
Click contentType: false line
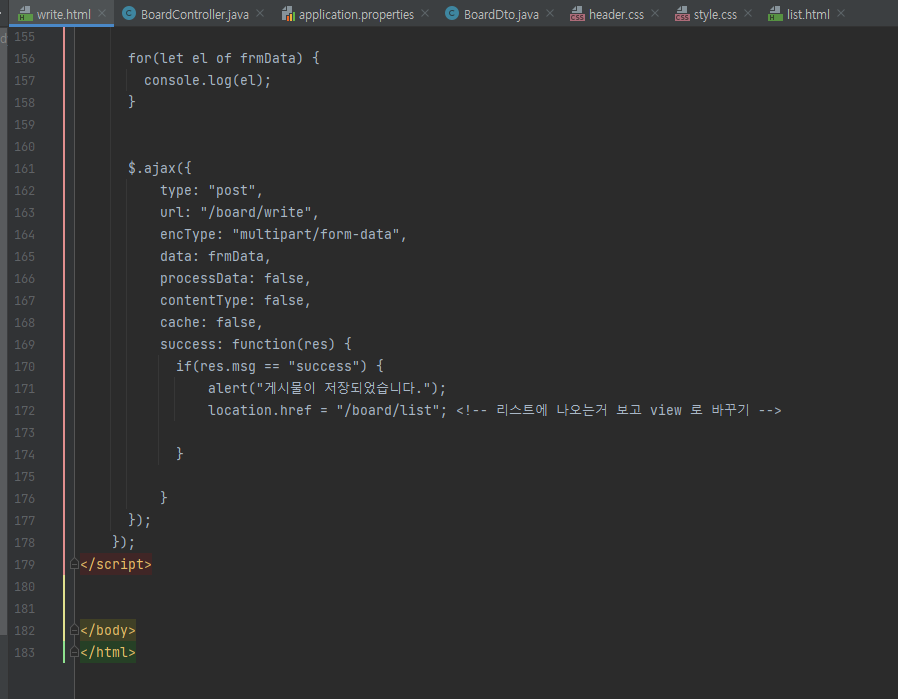pos(235,301)
